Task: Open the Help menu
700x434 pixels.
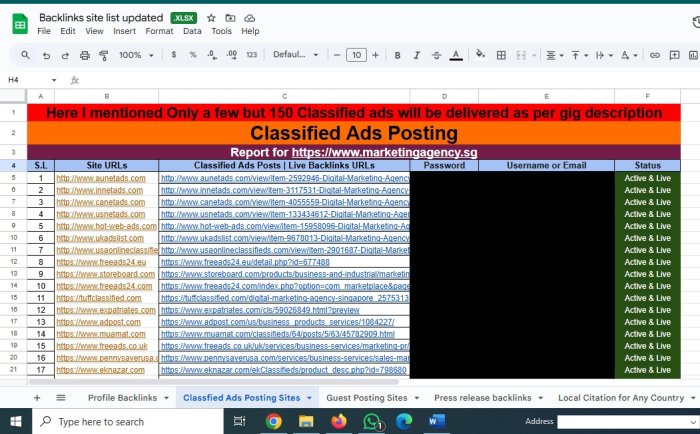Action: pos(250,31)
